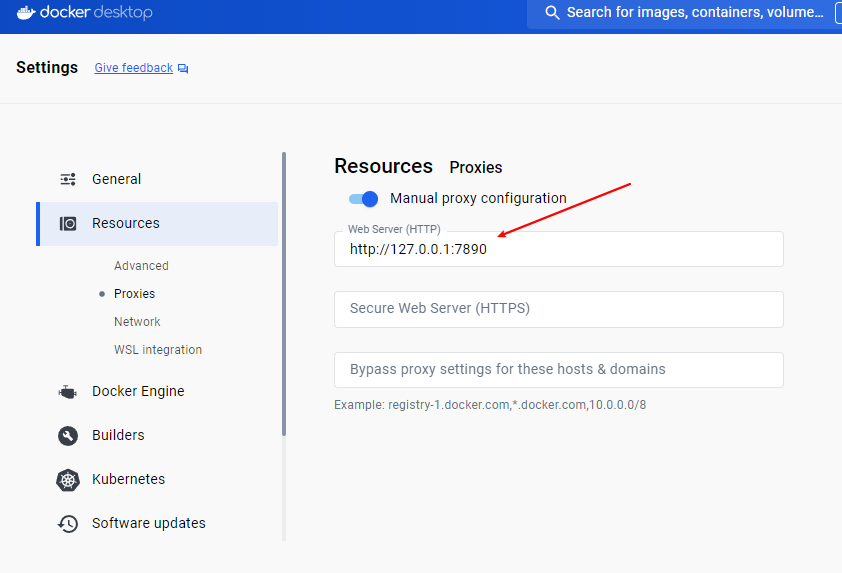Click the Secure Web Server (HTTPS) field
Screen dimensions: 842x573
coord(558,309)
